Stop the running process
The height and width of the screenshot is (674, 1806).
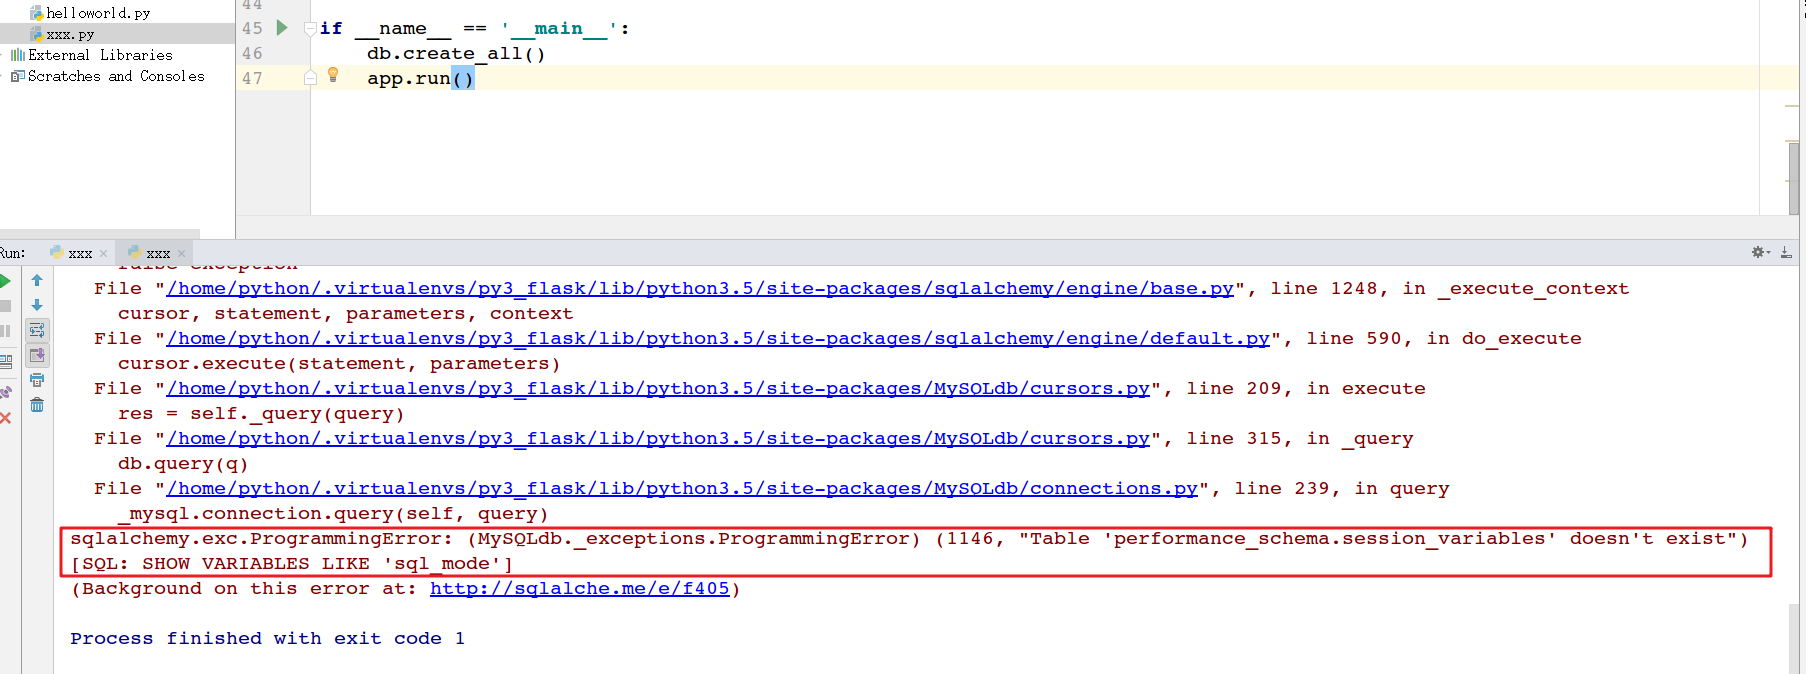[6, 306]
